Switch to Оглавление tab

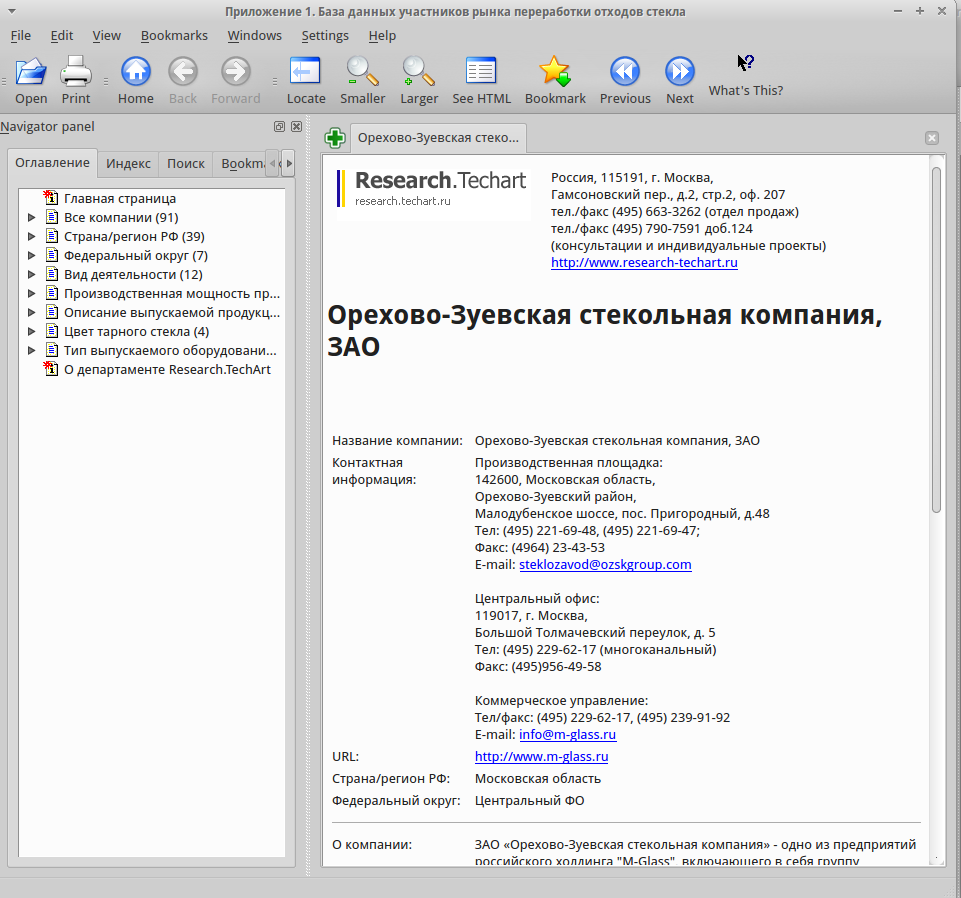52,162
